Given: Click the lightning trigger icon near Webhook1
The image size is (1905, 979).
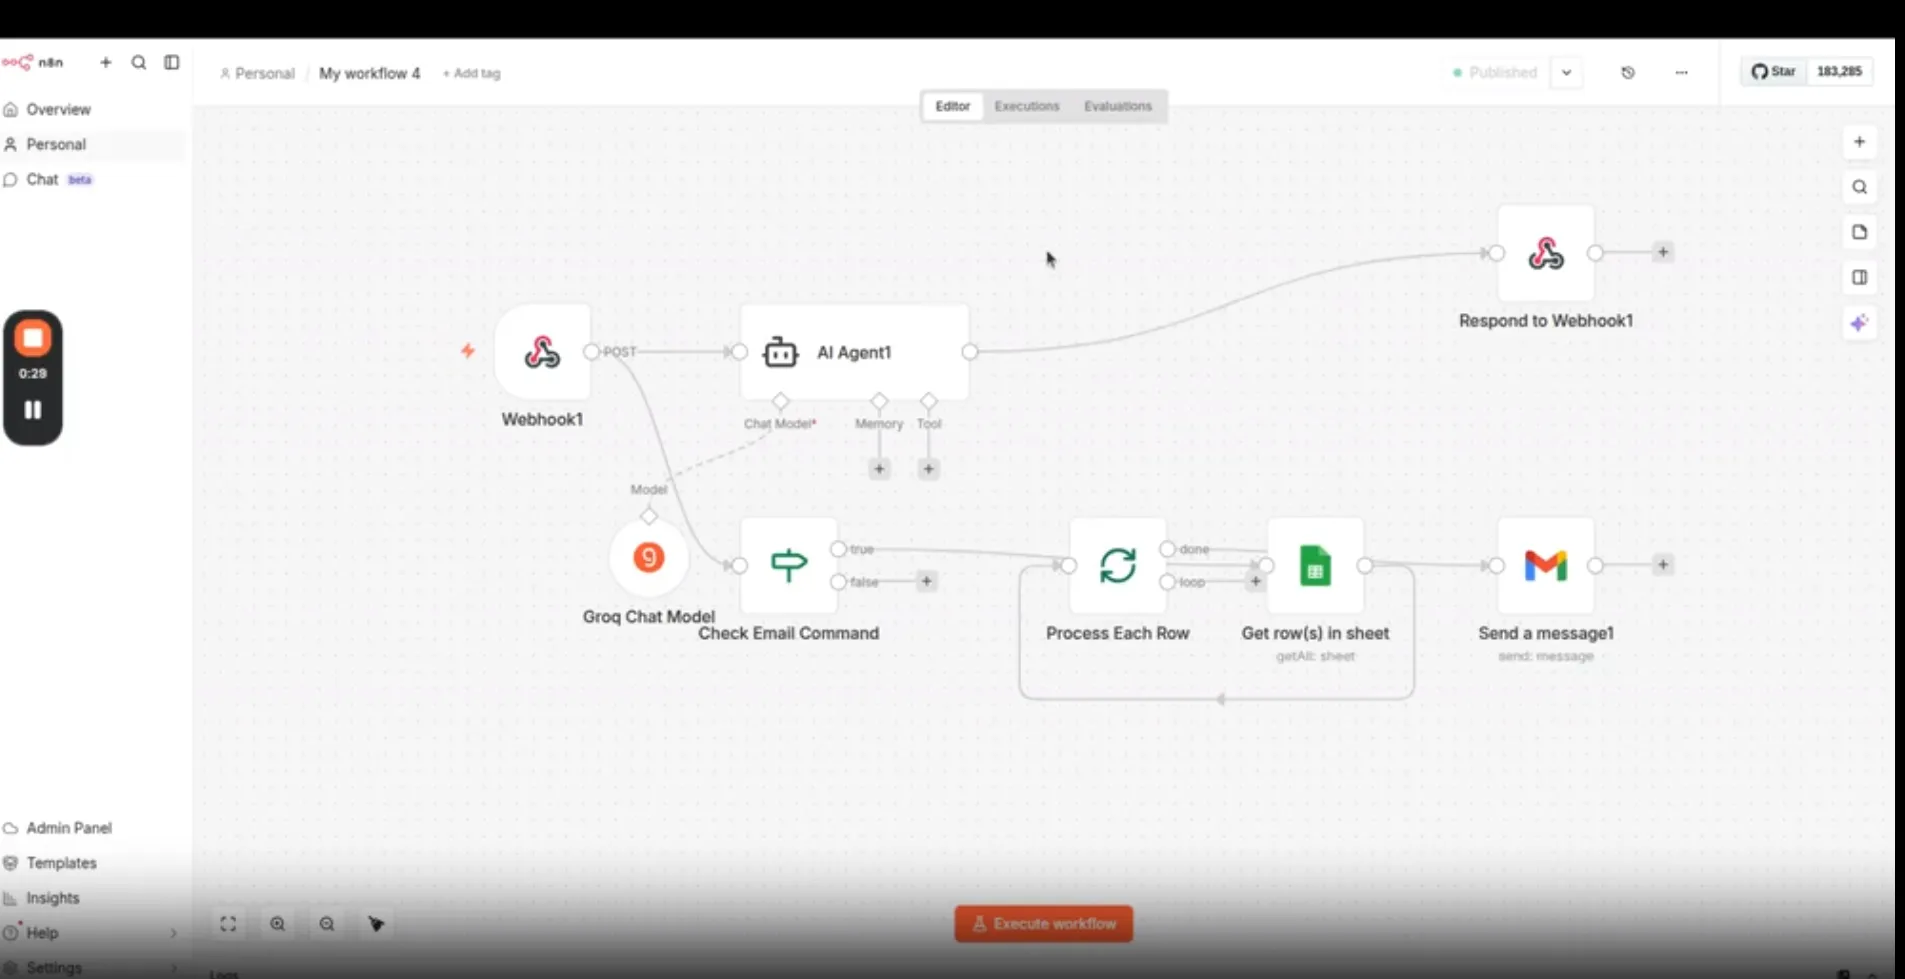Looking at the screenshot, I should [467, 350].
